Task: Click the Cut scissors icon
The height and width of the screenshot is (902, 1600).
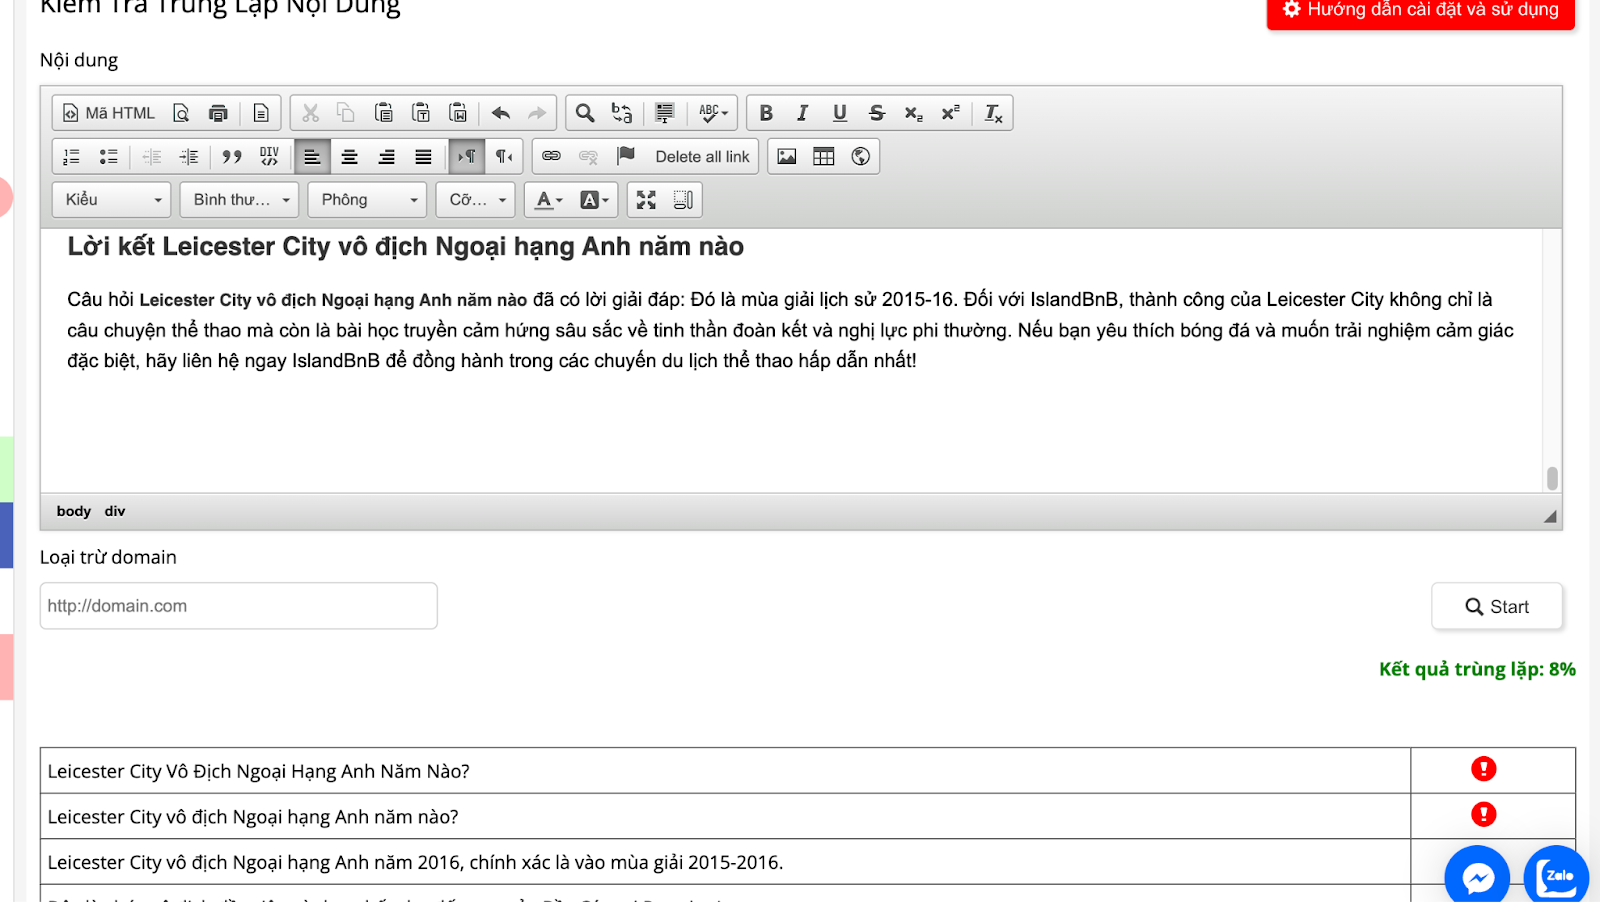Action: coord(310,113)
